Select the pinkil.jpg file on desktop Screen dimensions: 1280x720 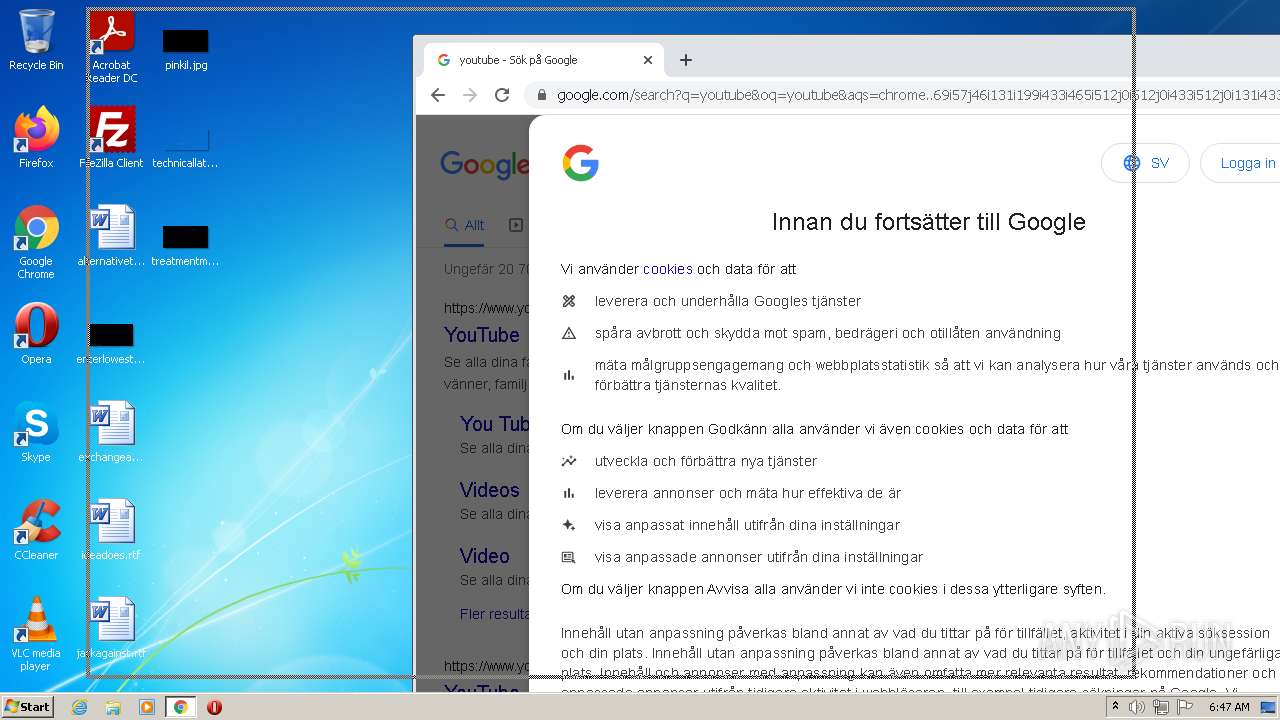point(186,47)
